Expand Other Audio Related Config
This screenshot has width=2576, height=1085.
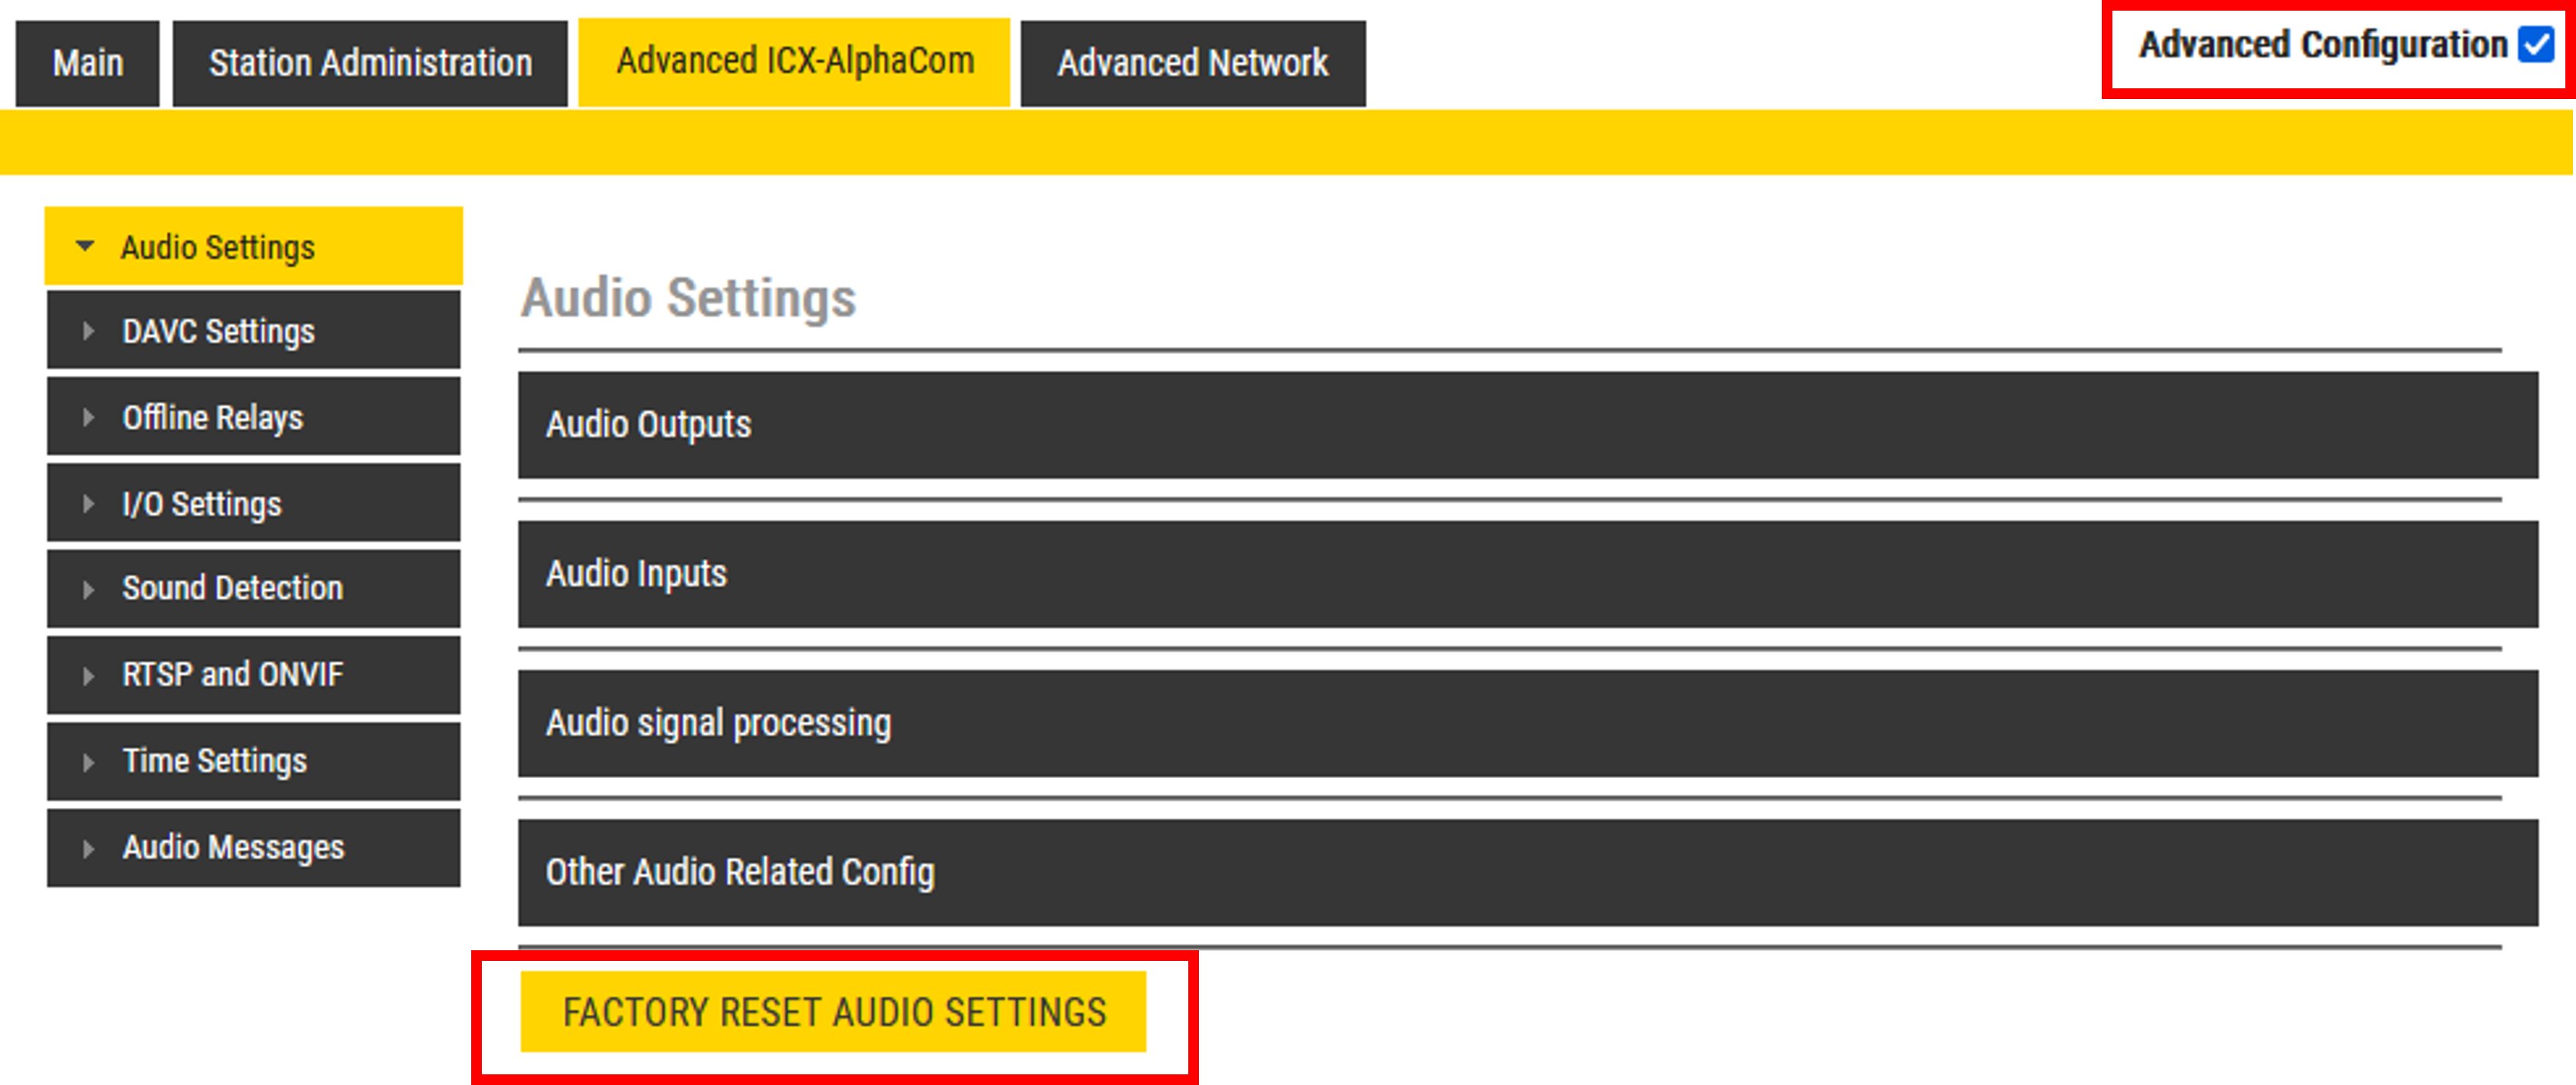click(1526, 872)
